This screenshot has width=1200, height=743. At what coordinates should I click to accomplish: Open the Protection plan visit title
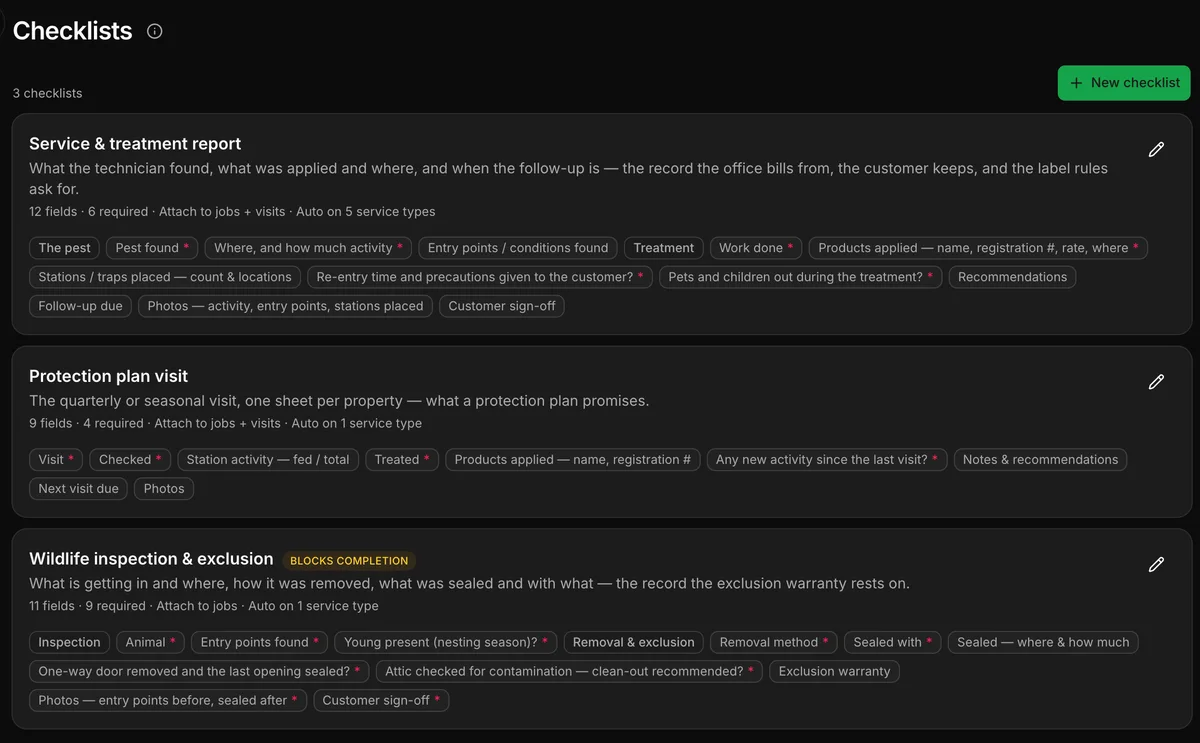click(x=108, y=376)
